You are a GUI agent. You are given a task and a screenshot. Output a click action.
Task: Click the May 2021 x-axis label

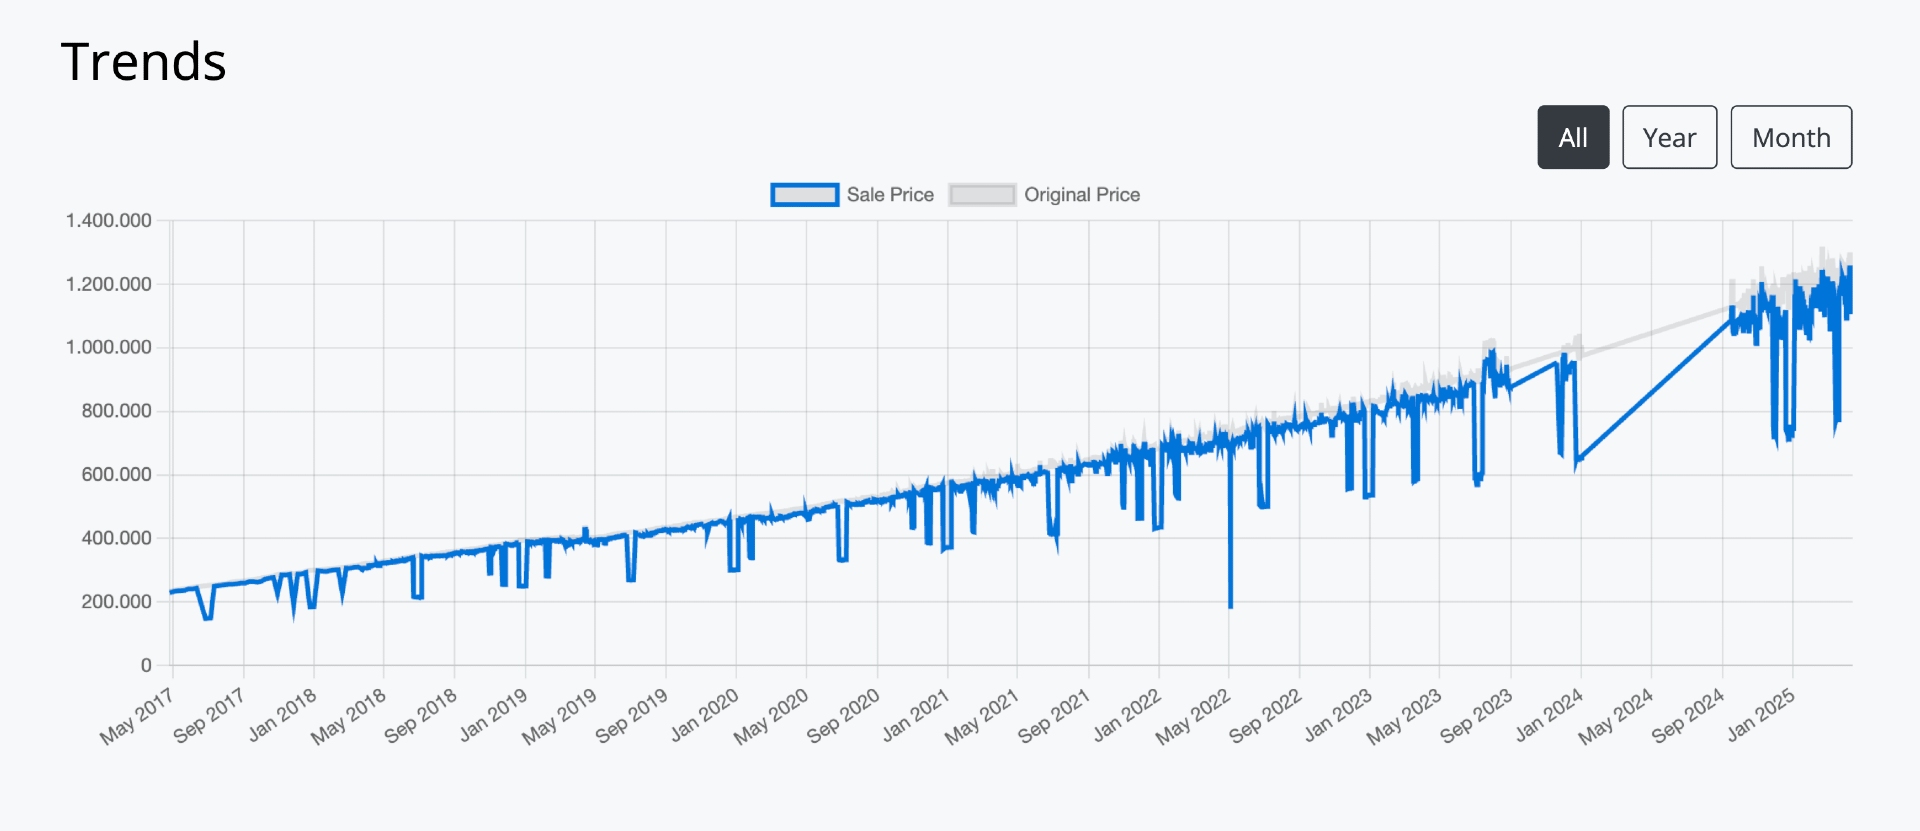coord(981,716)
